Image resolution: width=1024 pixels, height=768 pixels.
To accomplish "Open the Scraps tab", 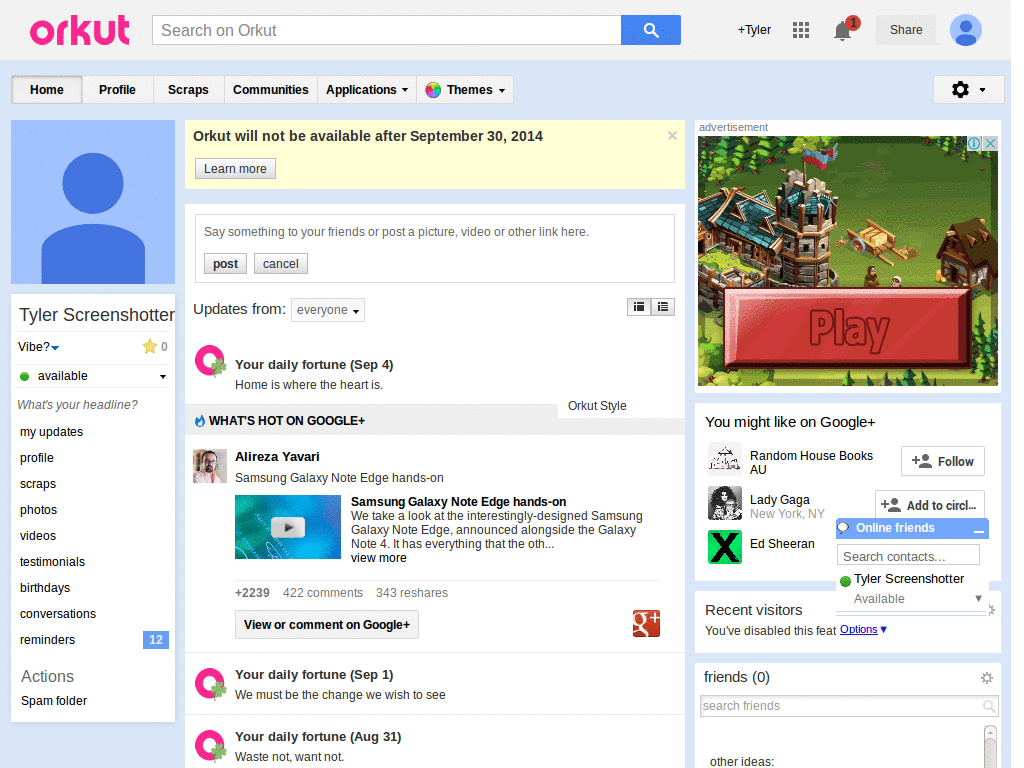I will (188, 89).
